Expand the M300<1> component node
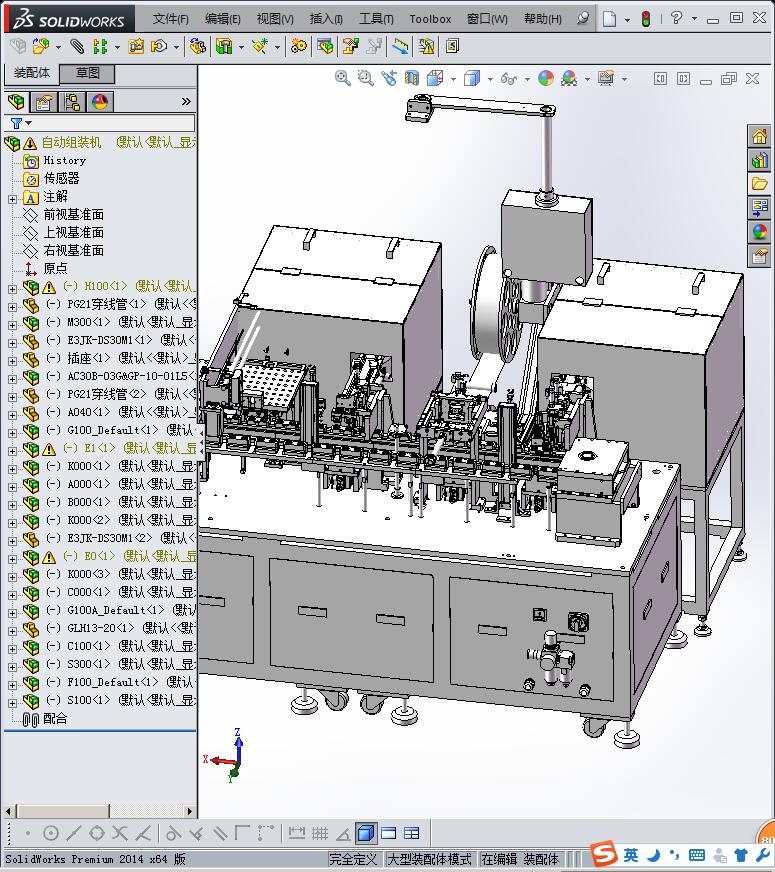Screen dimensions: 775x872 [12, 325]
